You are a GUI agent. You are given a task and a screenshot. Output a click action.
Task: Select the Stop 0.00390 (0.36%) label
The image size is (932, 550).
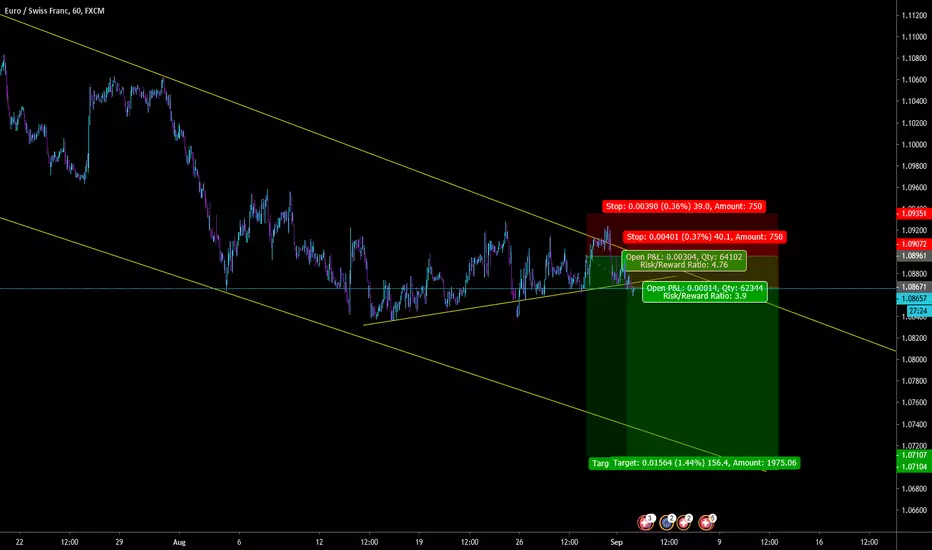click(x=684, y=206)
